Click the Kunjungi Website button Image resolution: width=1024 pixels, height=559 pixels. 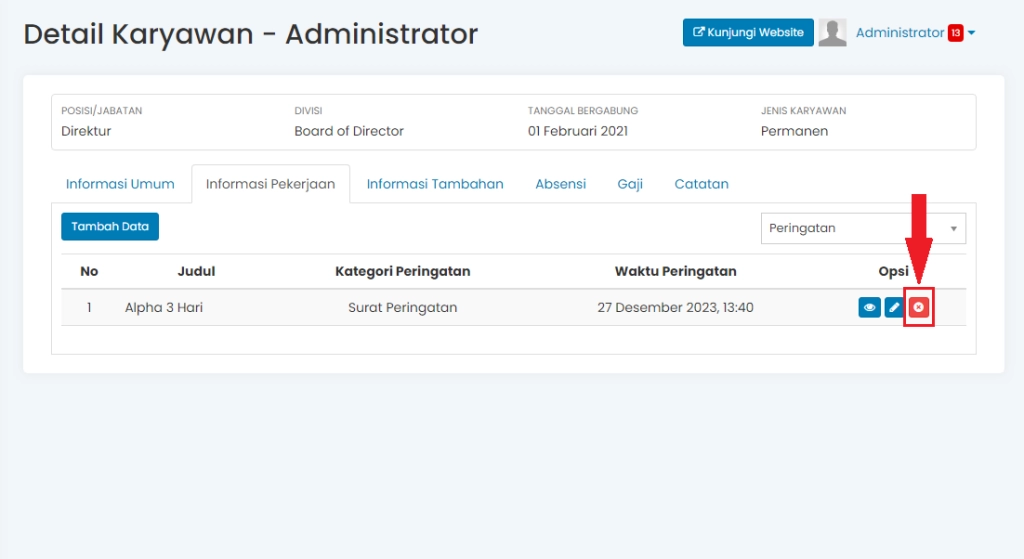click(748, 33)
